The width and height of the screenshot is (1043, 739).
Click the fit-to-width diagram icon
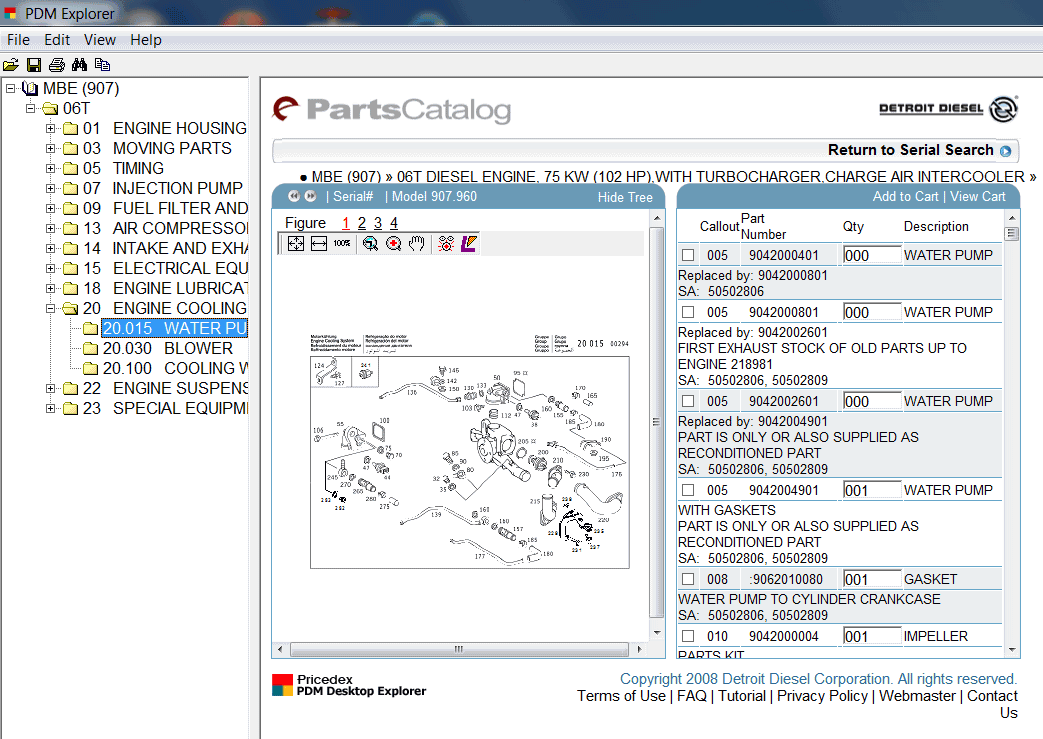pyautogui.click(x=319, y=244)
